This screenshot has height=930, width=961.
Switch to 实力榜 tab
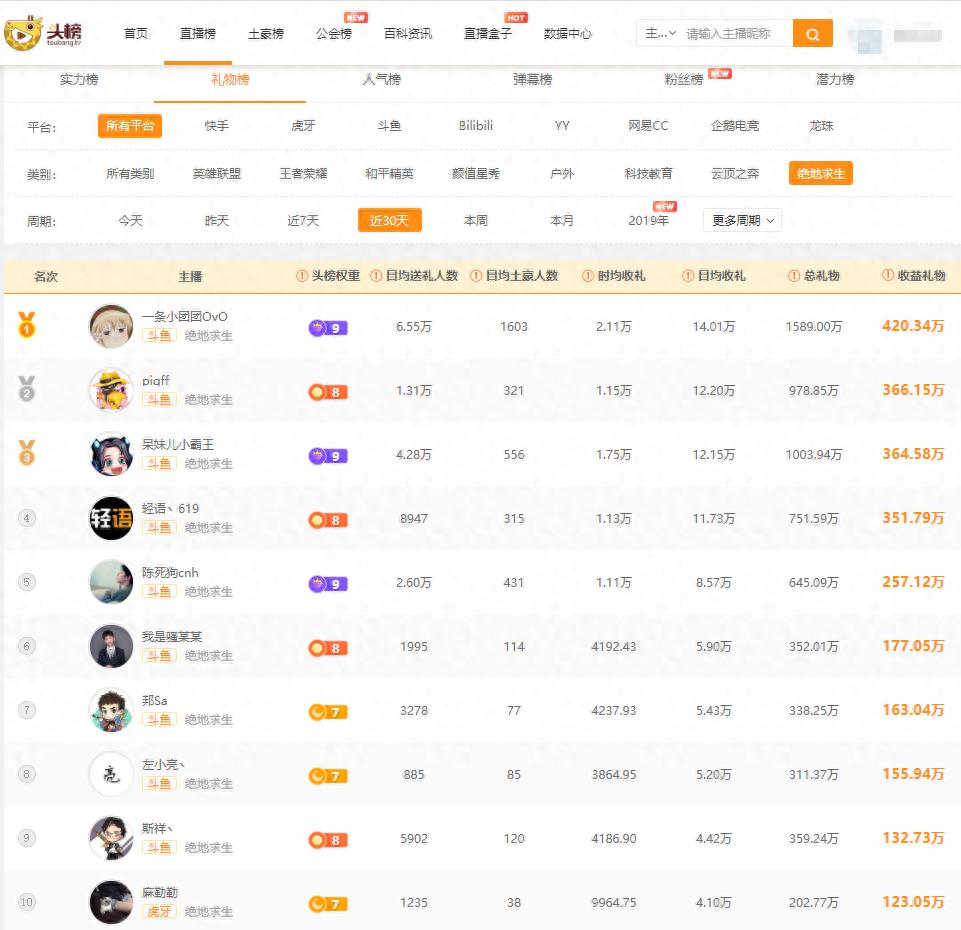[x=79, y=79]
